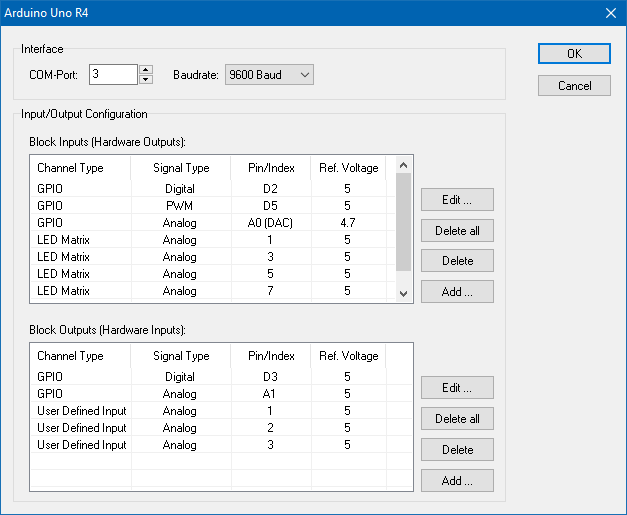Viewport: 627px width, 515px height.
Task: Click Pin/Index header in Block Outputs
Action: click(x=271, y=356)
